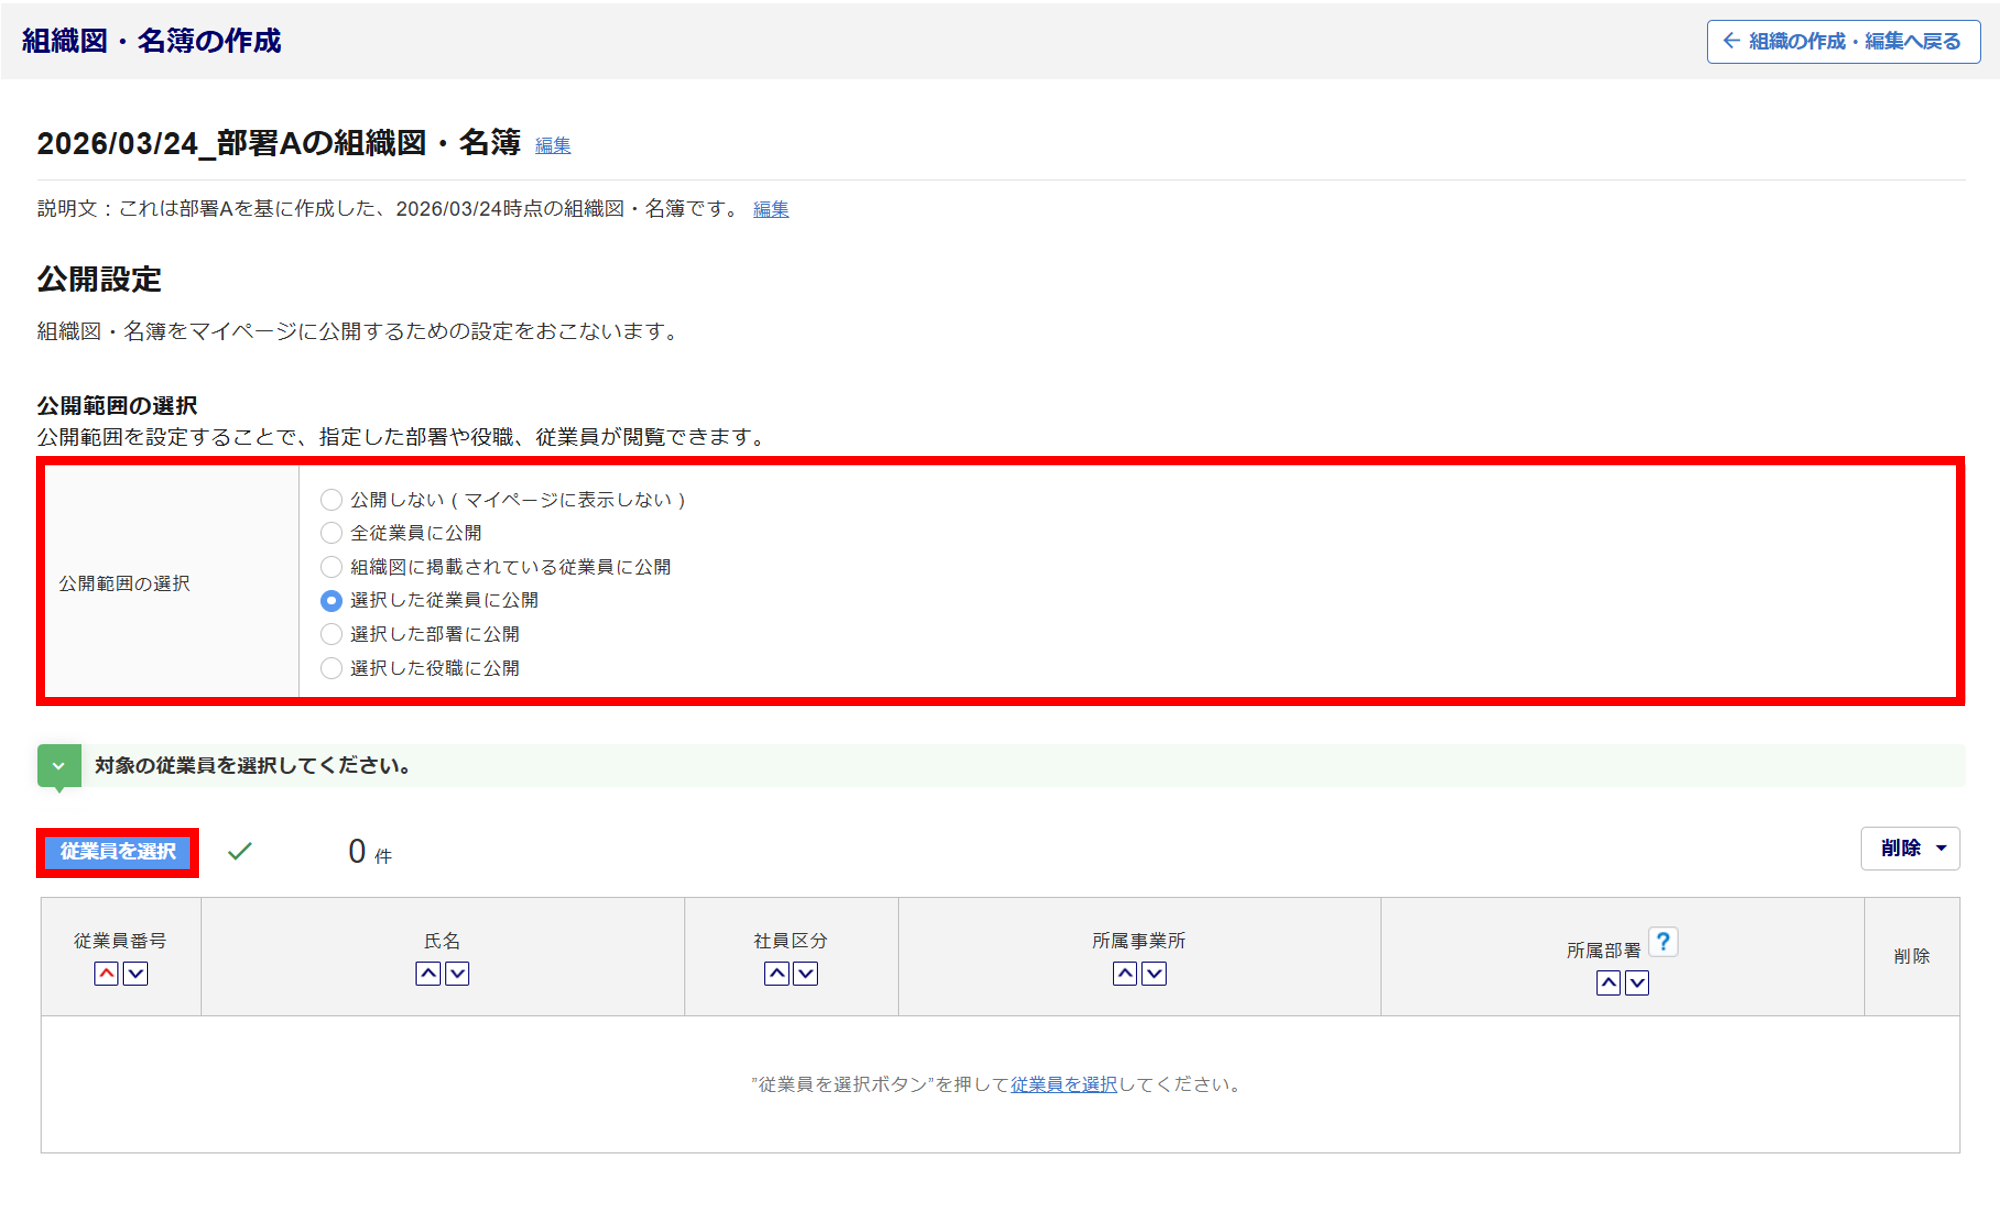
Task: Collapse the green 対象の従業員 chevron
Action: click(x=59, y=766)
